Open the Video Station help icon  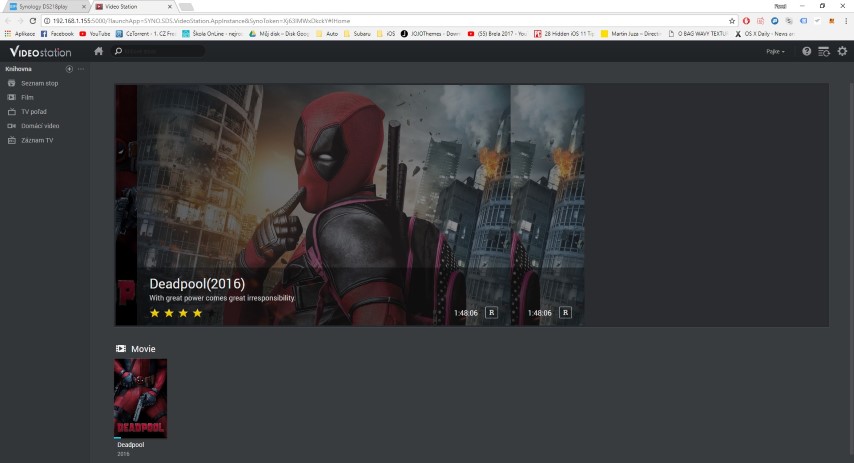[807, 51]
